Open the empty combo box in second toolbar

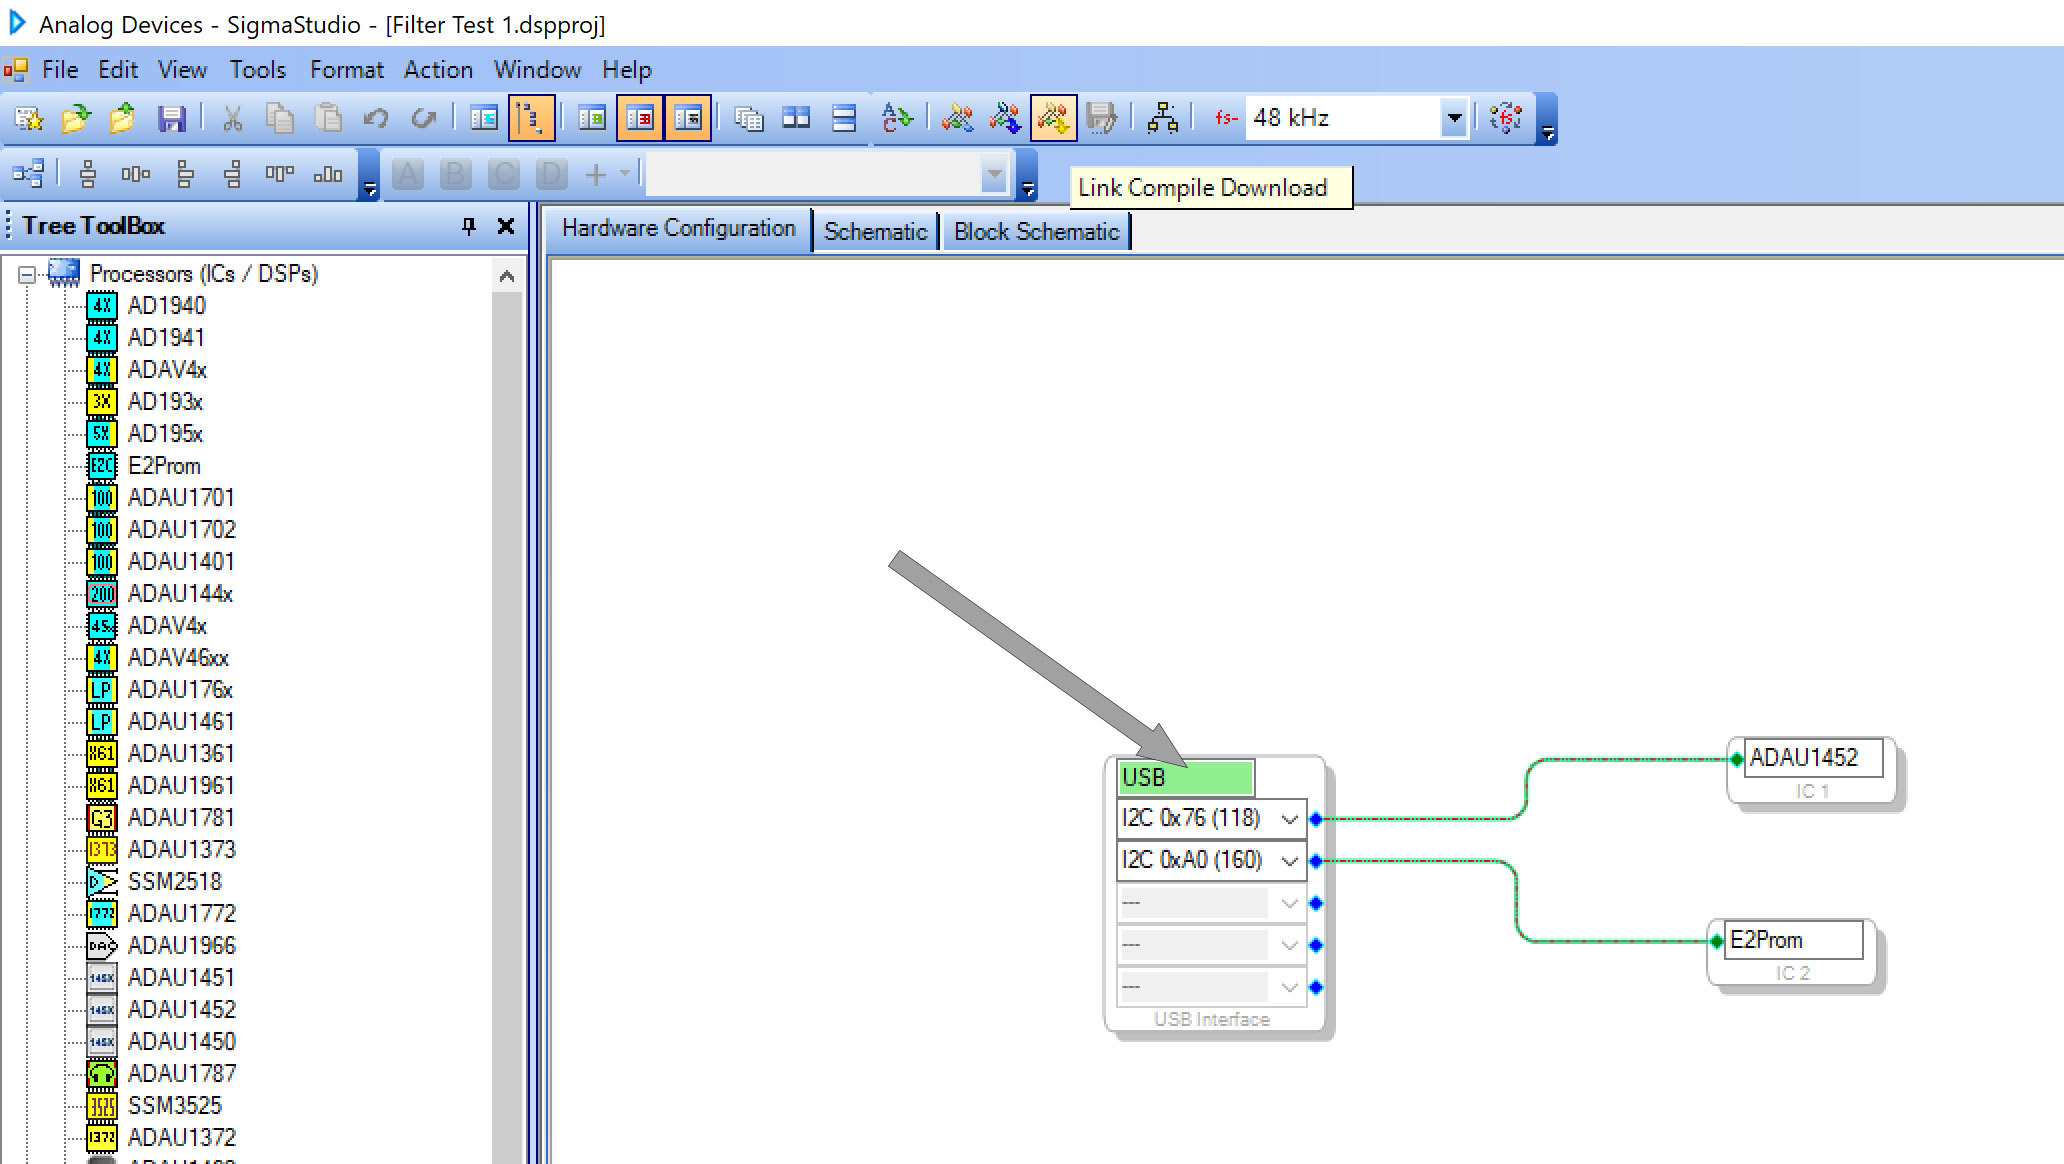[x=994, y=176]
